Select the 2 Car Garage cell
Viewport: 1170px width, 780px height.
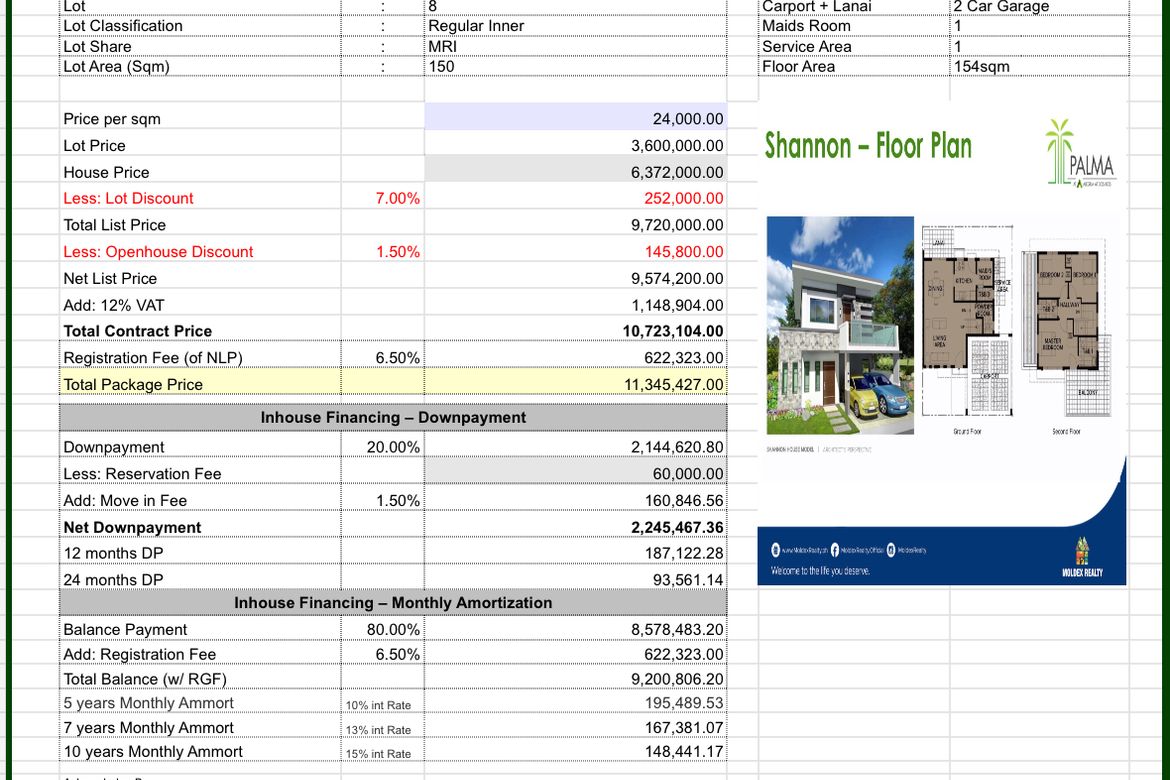[x=1039, y=7]
